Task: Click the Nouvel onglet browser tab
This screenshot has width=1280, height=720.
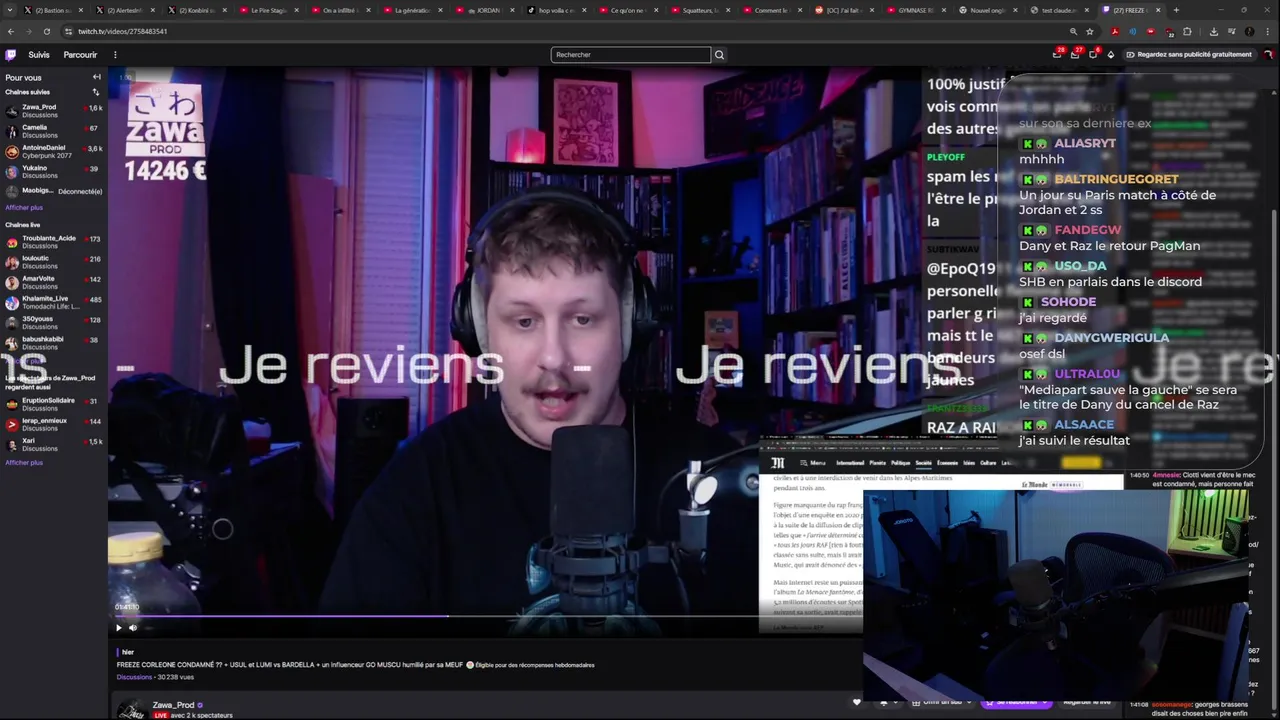Action: coord(988,10)
